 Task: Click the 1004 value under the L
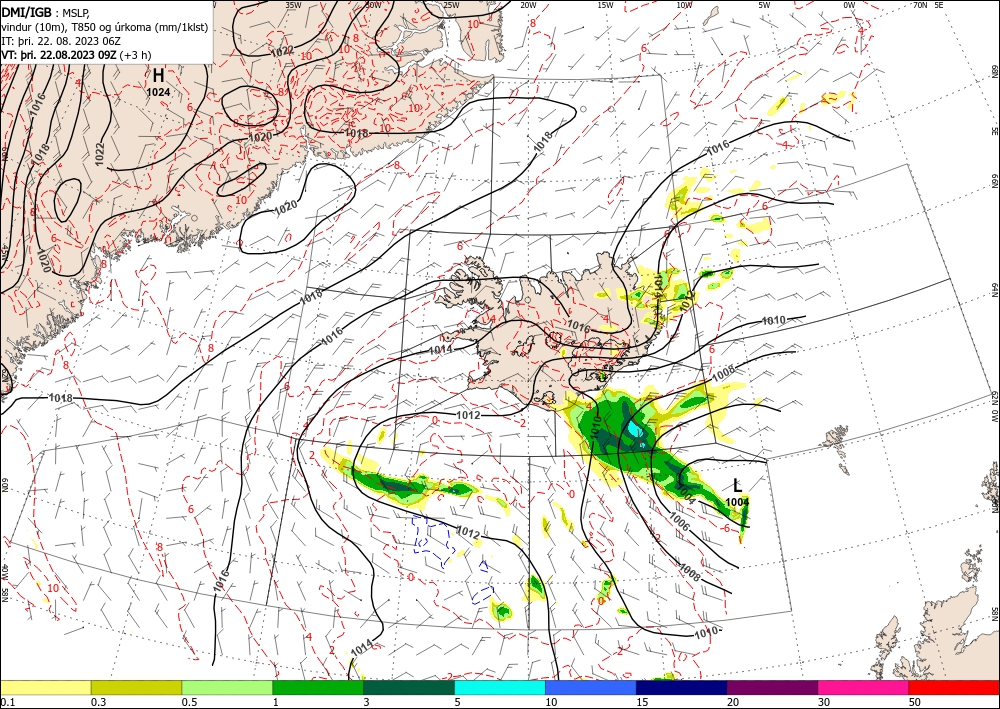pyautogui.click(x=737, y=502)
